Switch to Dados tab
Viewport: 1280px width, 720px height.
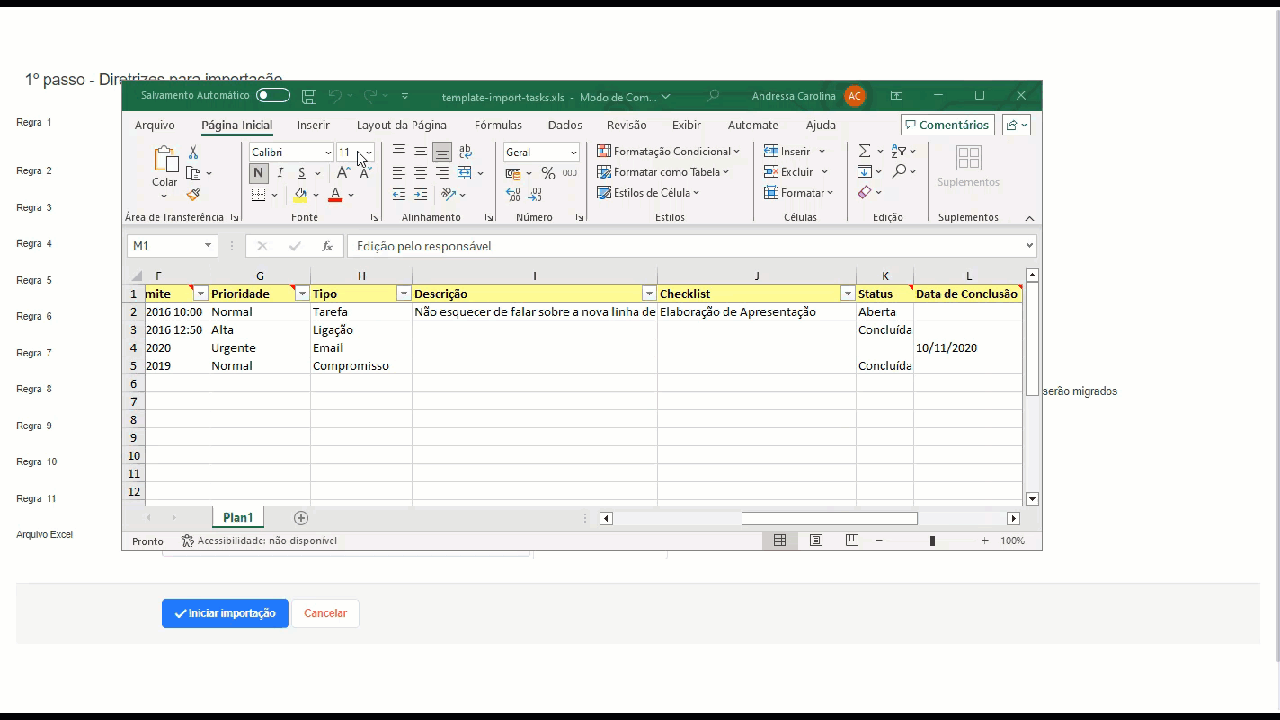(x=565, y=125)
